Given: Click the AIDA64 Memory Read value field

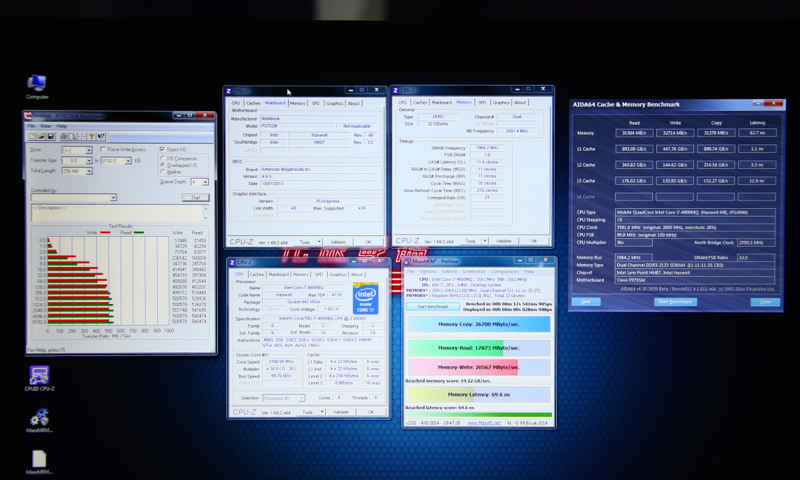Looking at the screenshot, I should coord(634,133).
